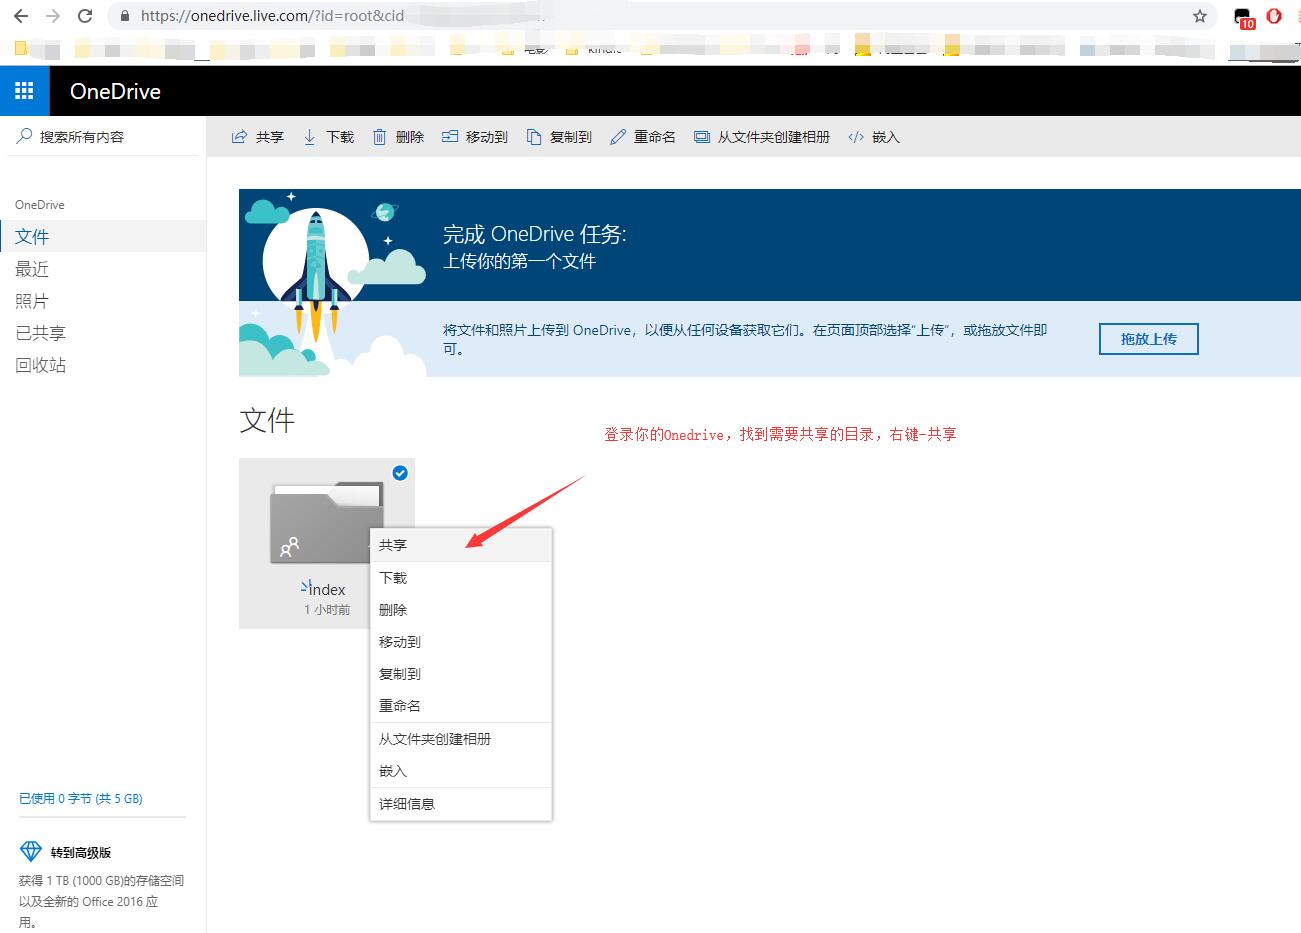
Task: Choose 重命名 in the context menu
Action: point(461,706)
